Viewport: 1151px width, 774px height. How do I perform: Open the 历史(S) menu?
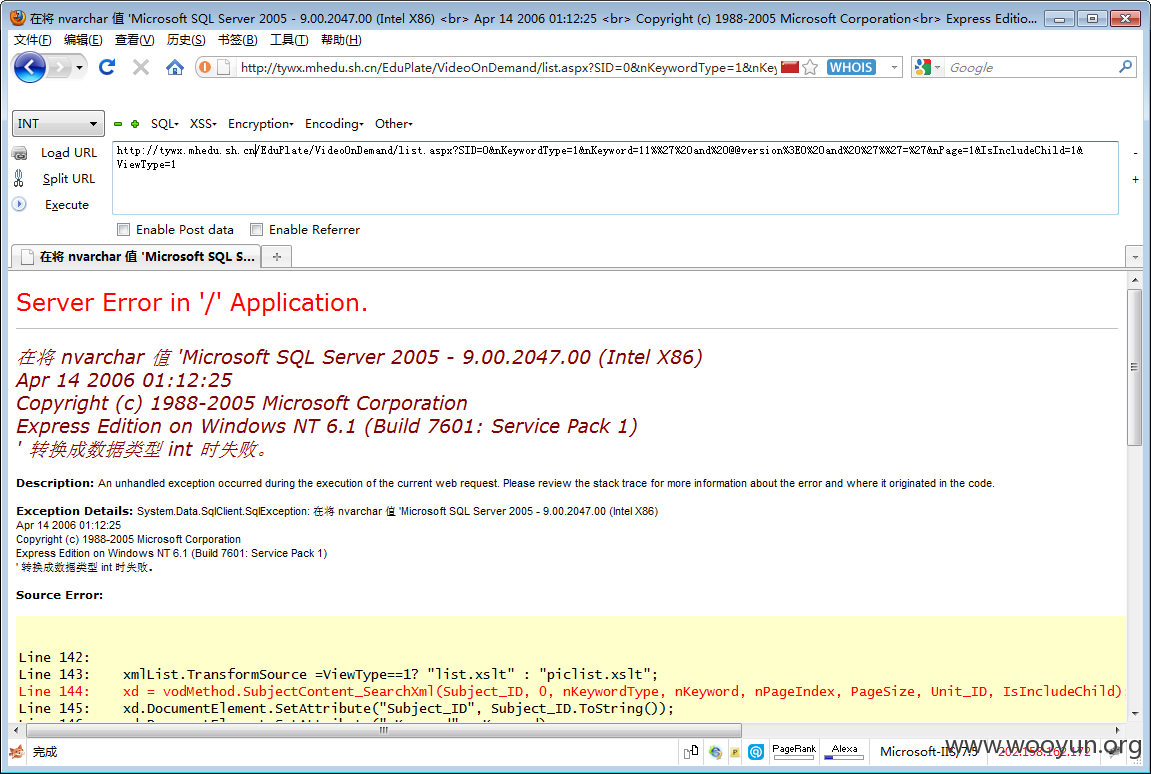186,40
